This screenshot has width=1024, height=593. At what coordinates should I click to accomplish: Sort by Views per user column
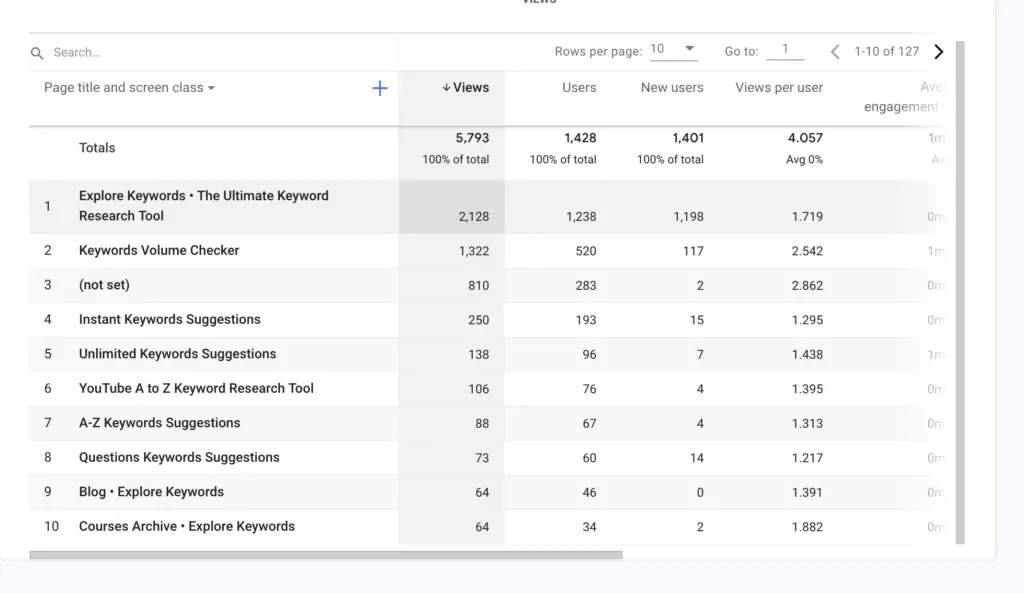pyautogui.click(x=778, y=88)
